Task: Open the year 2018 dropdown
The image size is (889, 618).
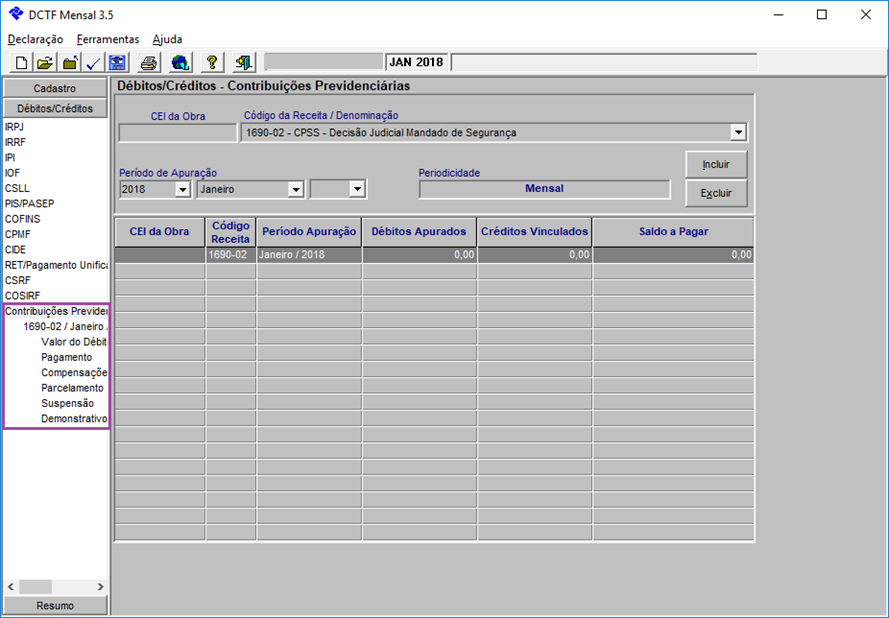Action: (183, 189)
